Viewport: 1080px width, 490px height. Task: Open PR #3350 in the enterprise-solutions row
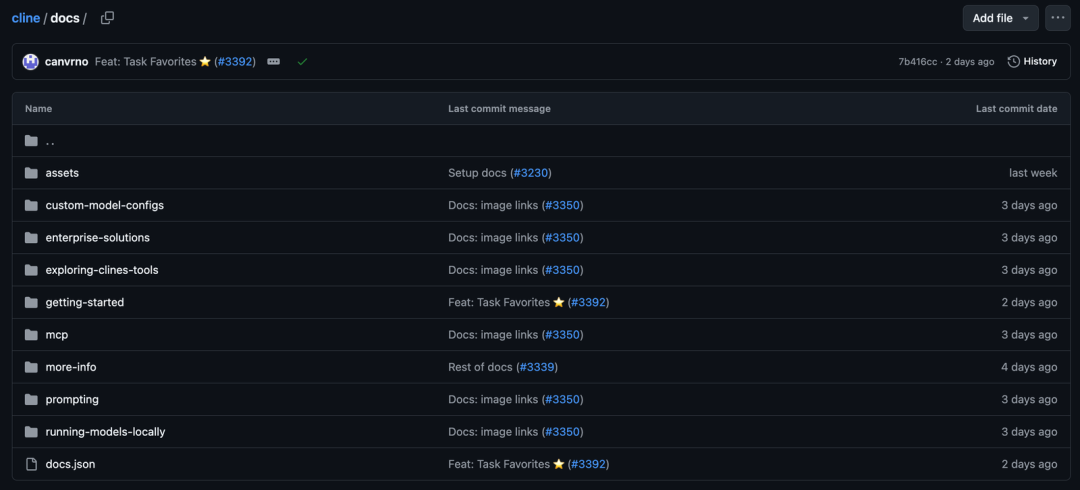[x=562, y=238]
